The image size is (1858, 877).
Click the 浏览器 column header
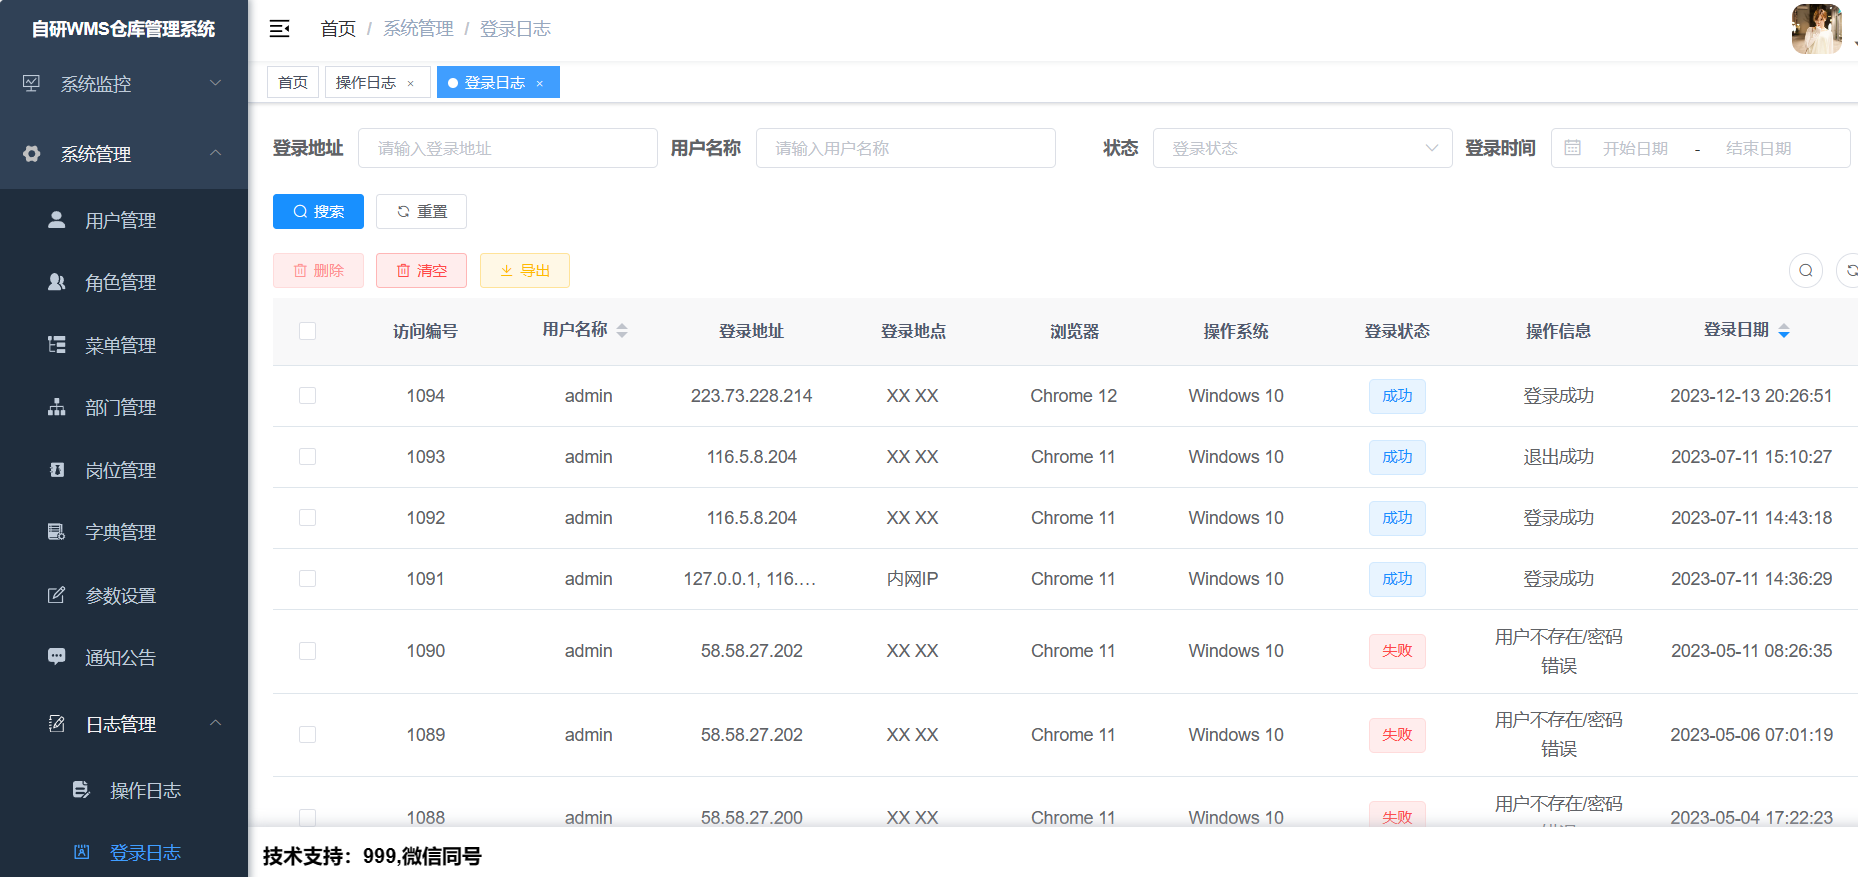pos(1074,331)
